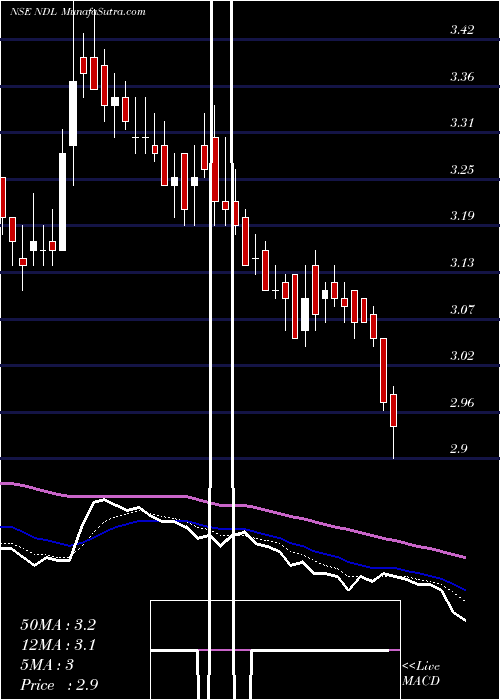Click the 12MA : 3.1 legend entry
Viewport: 500px width, 700px height.
coord(58,645)
